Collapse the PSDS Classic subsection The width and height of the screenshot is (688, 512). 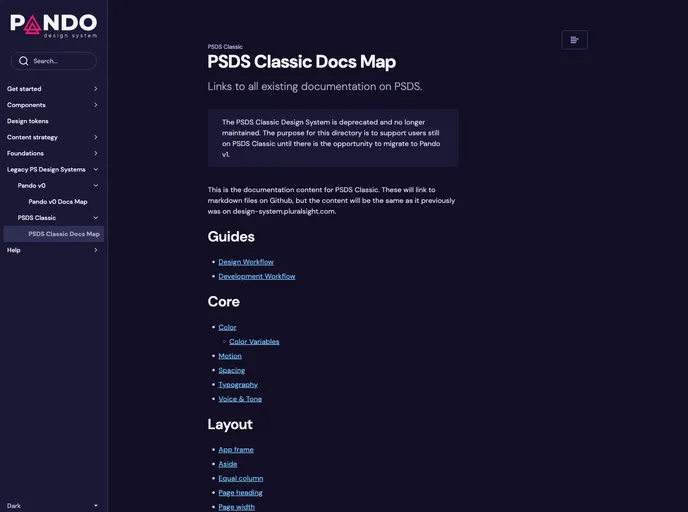click(x=96, y=217)
